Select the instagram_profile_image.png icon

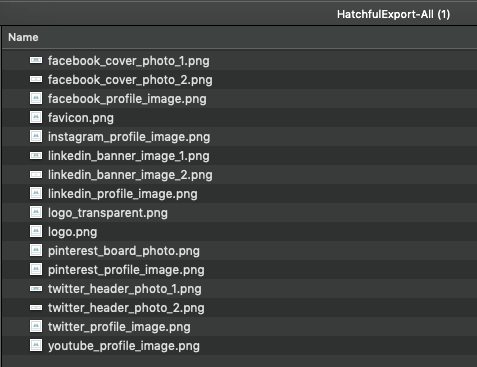coord(36,136)
